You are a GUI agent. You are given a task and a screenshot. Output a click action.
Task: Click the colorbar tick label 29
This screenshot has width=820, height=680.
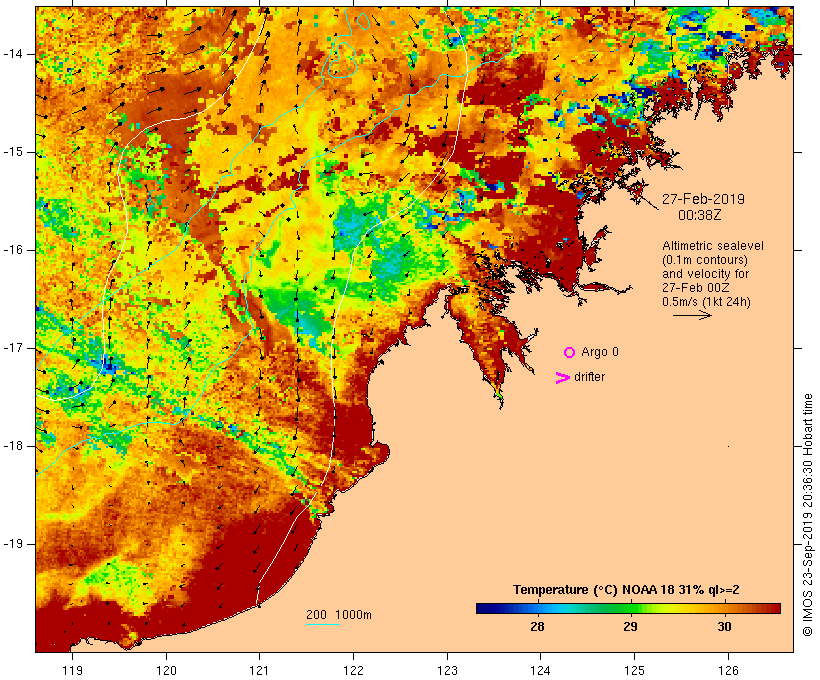coord(631,627)
